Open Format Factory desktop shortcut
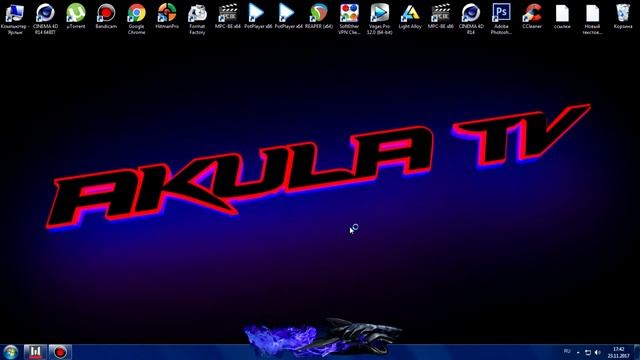The width and height of the screenshot is (640, 360). pos(197,18)
